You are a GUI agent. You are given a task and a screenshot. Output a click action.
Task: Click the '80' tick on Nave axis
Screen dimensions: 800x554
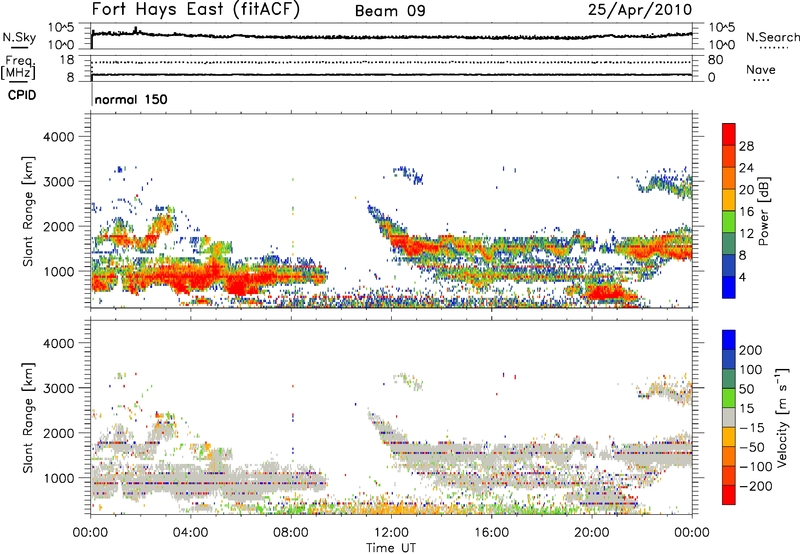[715, 60]
